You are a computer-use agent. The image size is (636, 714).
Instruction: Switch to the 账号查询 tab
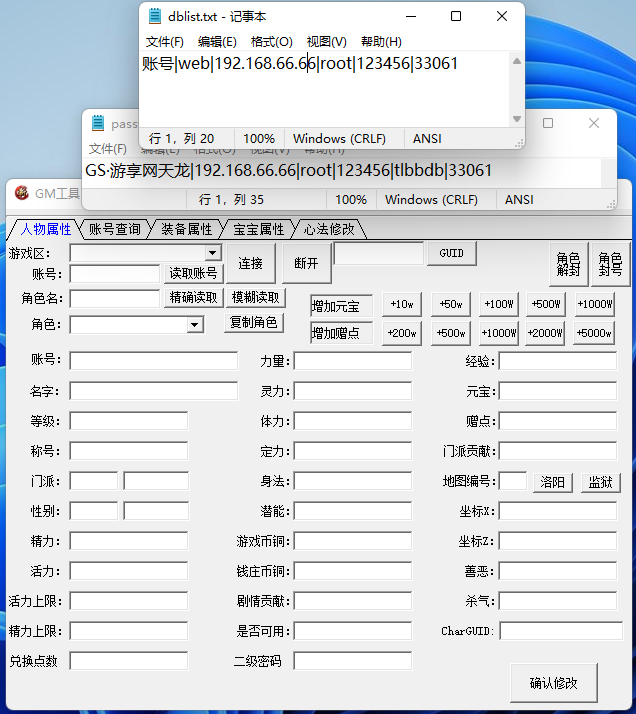pos(115,229)
